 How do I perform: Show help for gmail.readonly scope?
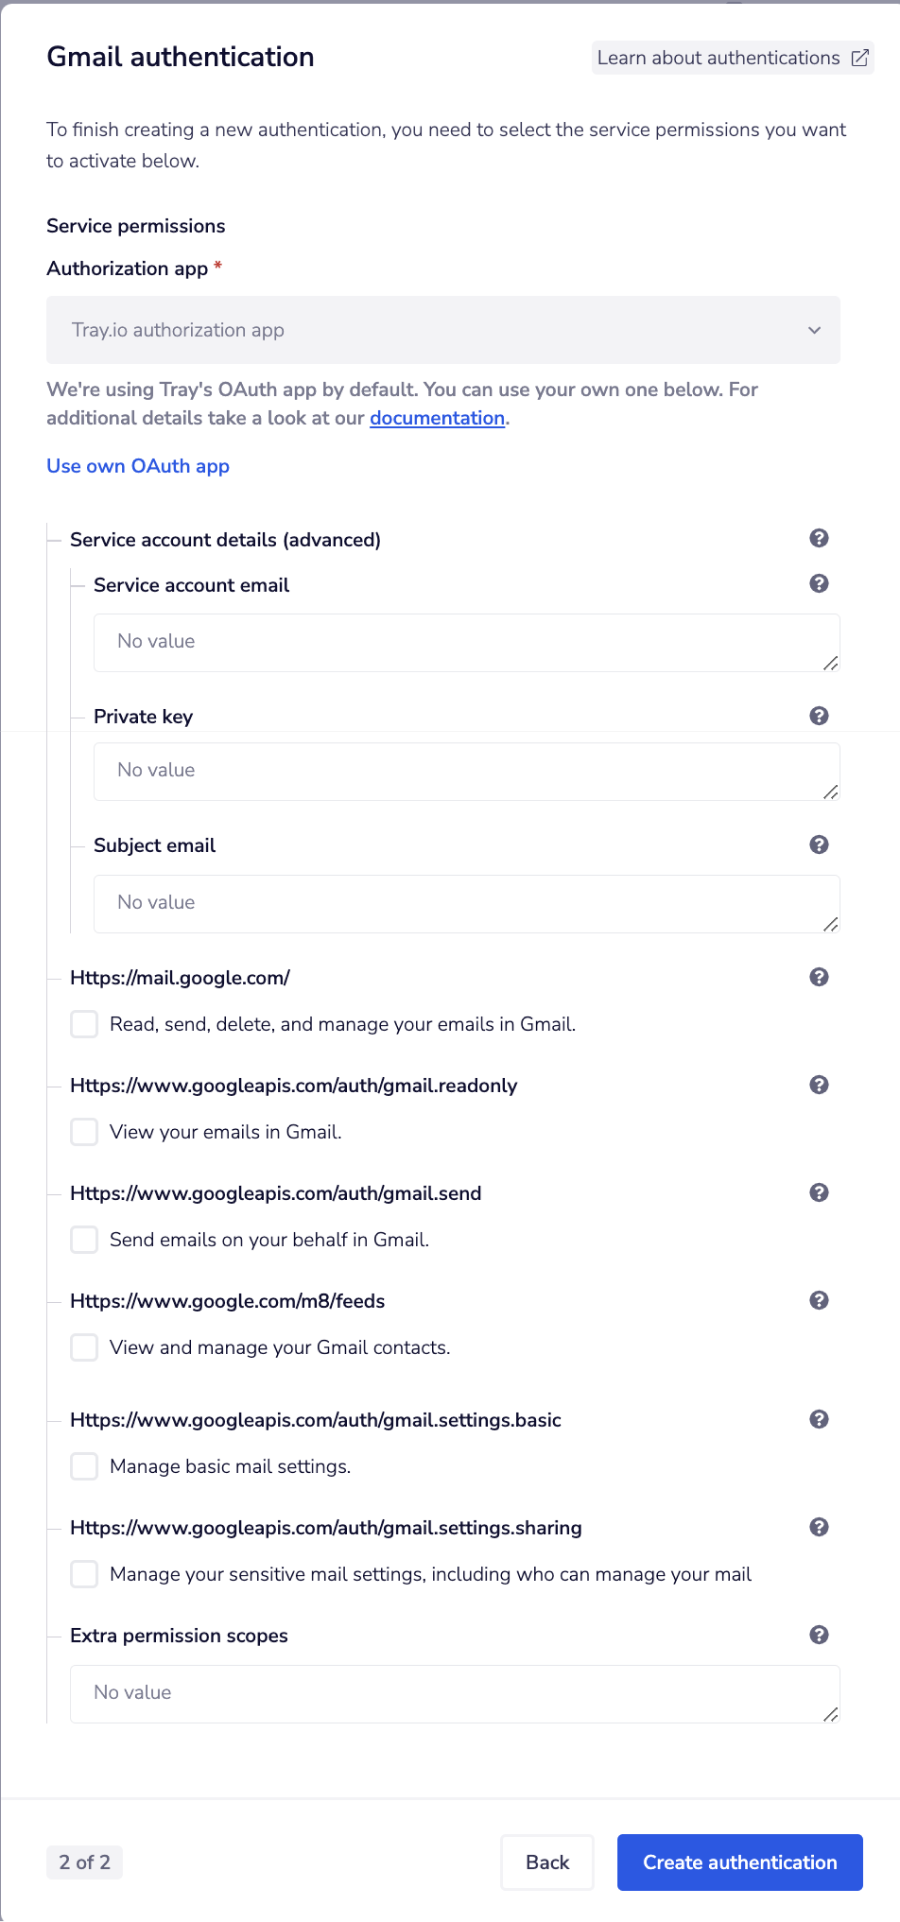coord(819,1085)
